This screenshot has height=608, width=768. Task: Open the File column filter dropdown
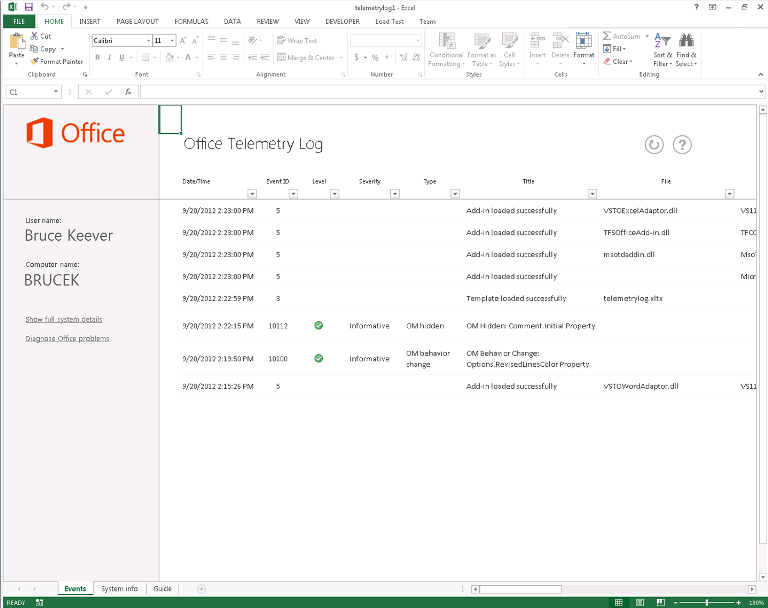(x=729, y=194)
